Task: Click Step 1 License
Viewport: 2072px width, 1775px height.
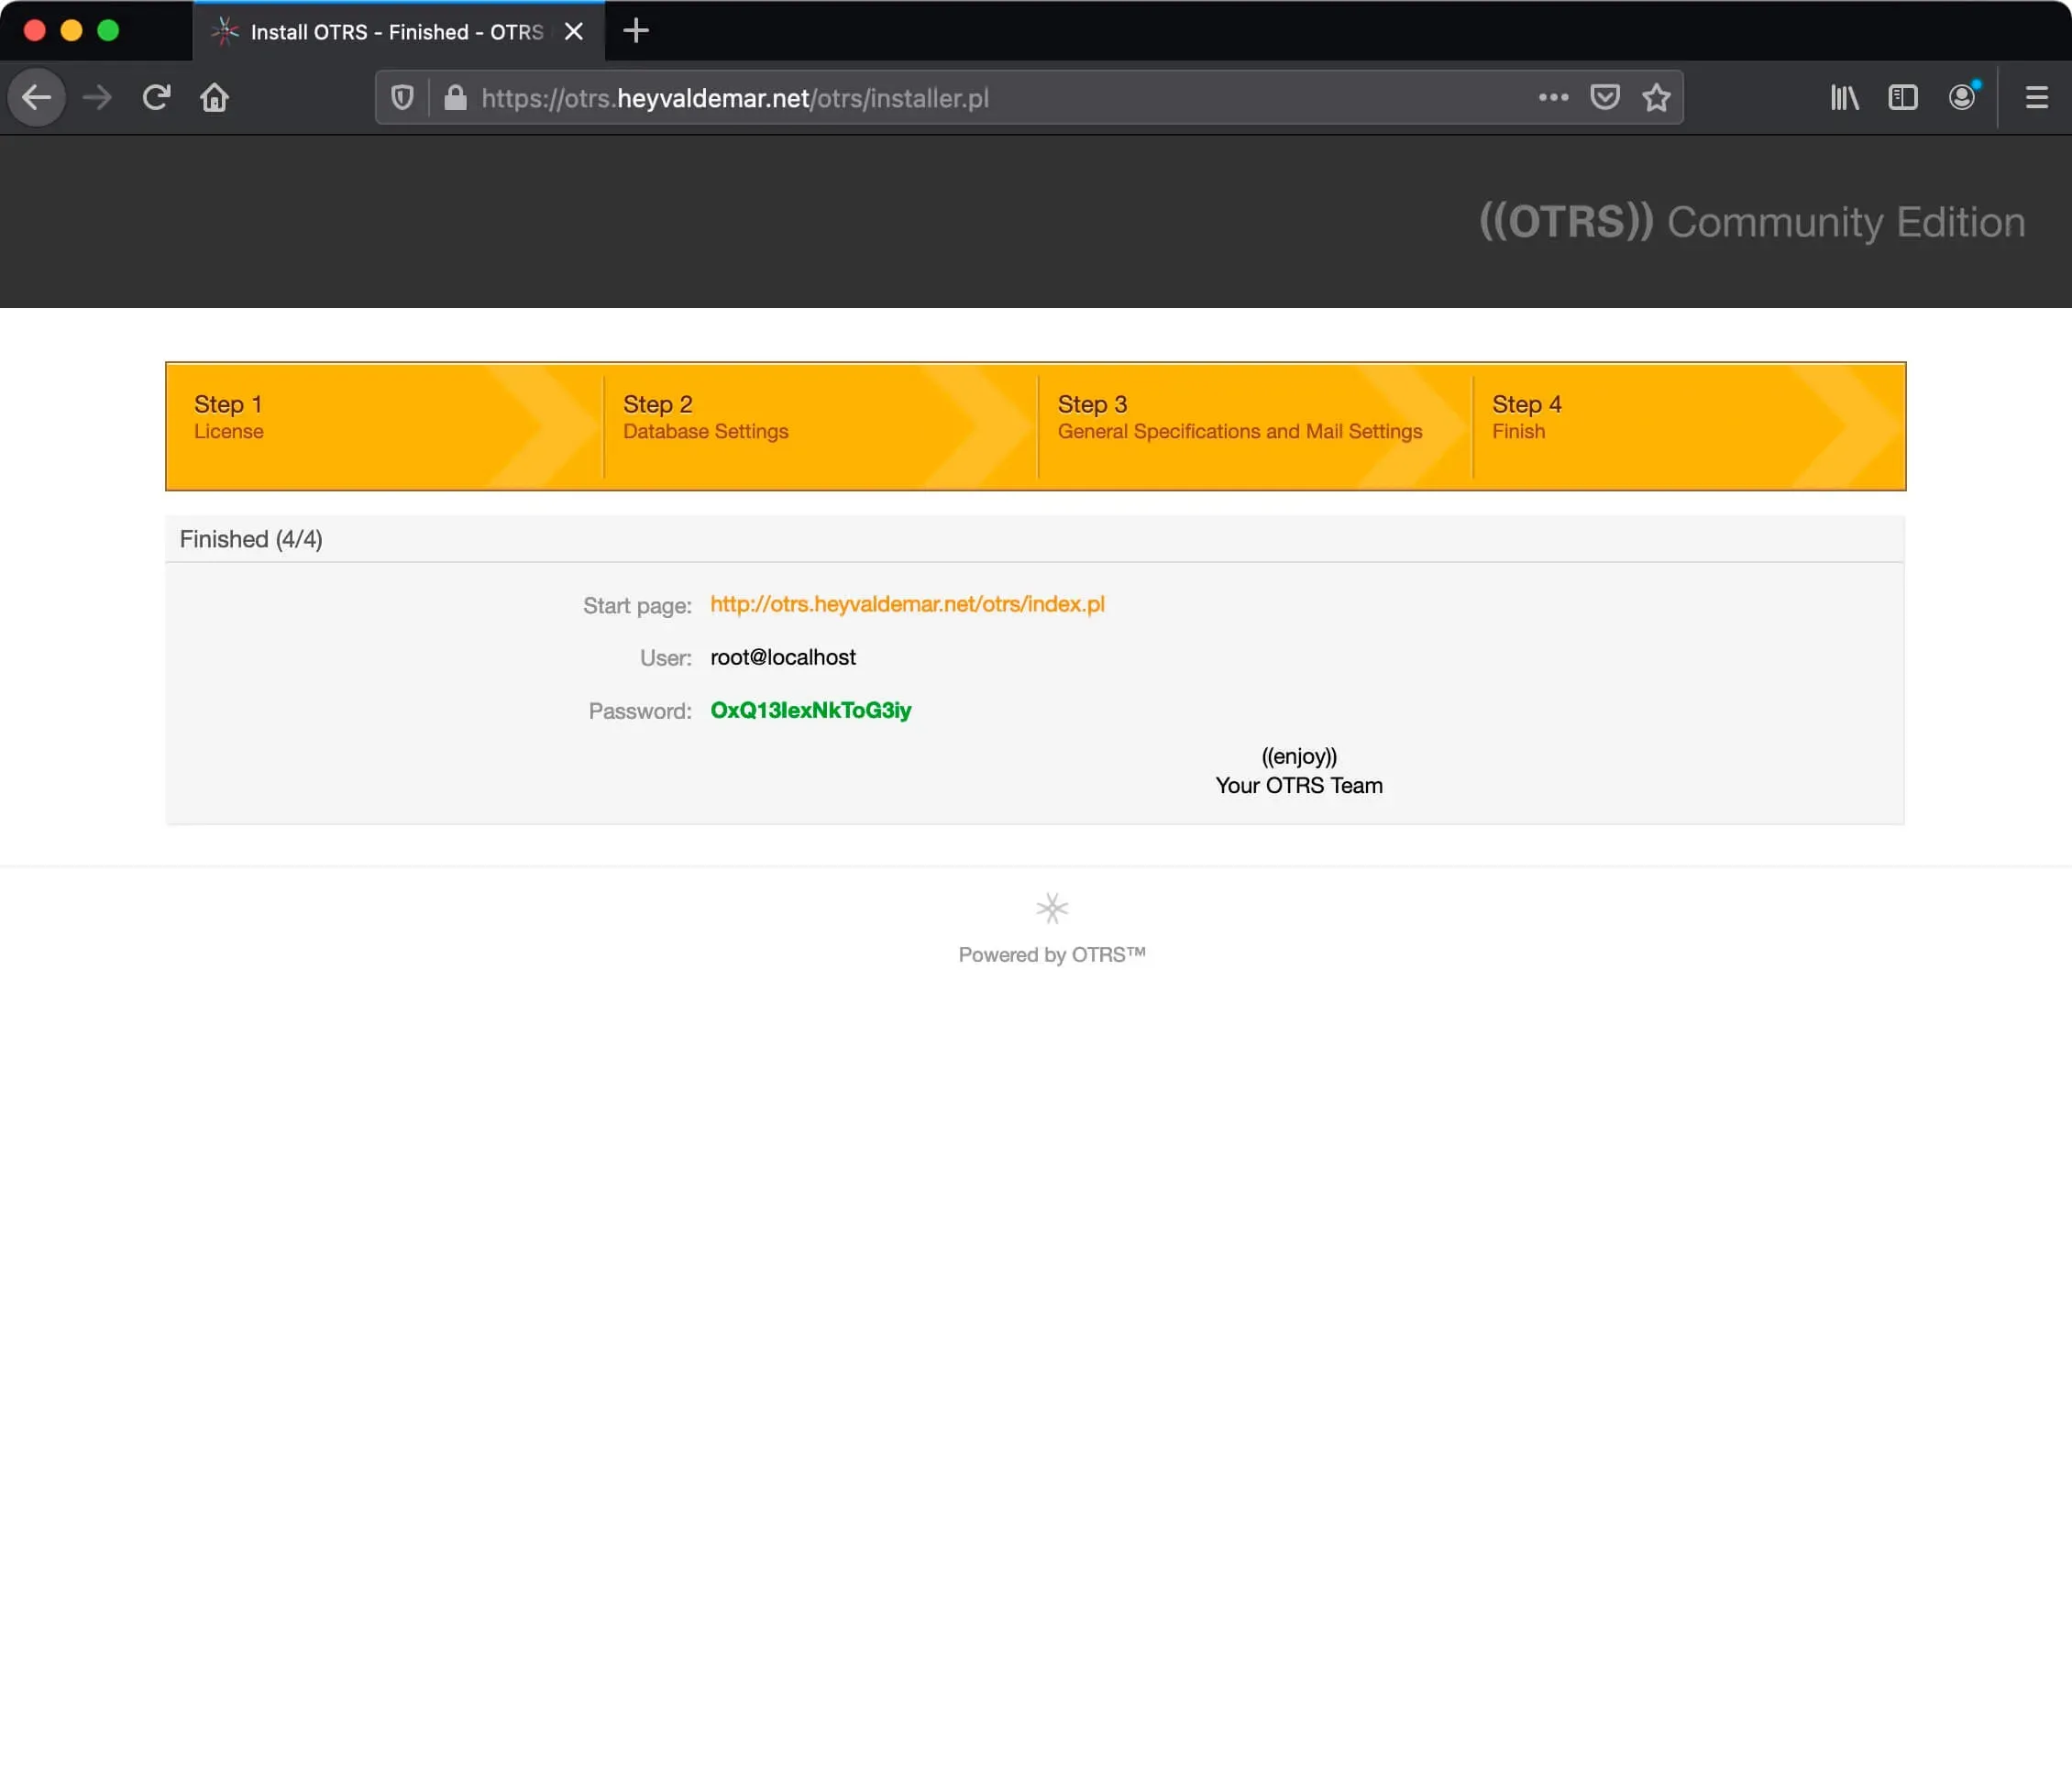Action: (228, 417)
